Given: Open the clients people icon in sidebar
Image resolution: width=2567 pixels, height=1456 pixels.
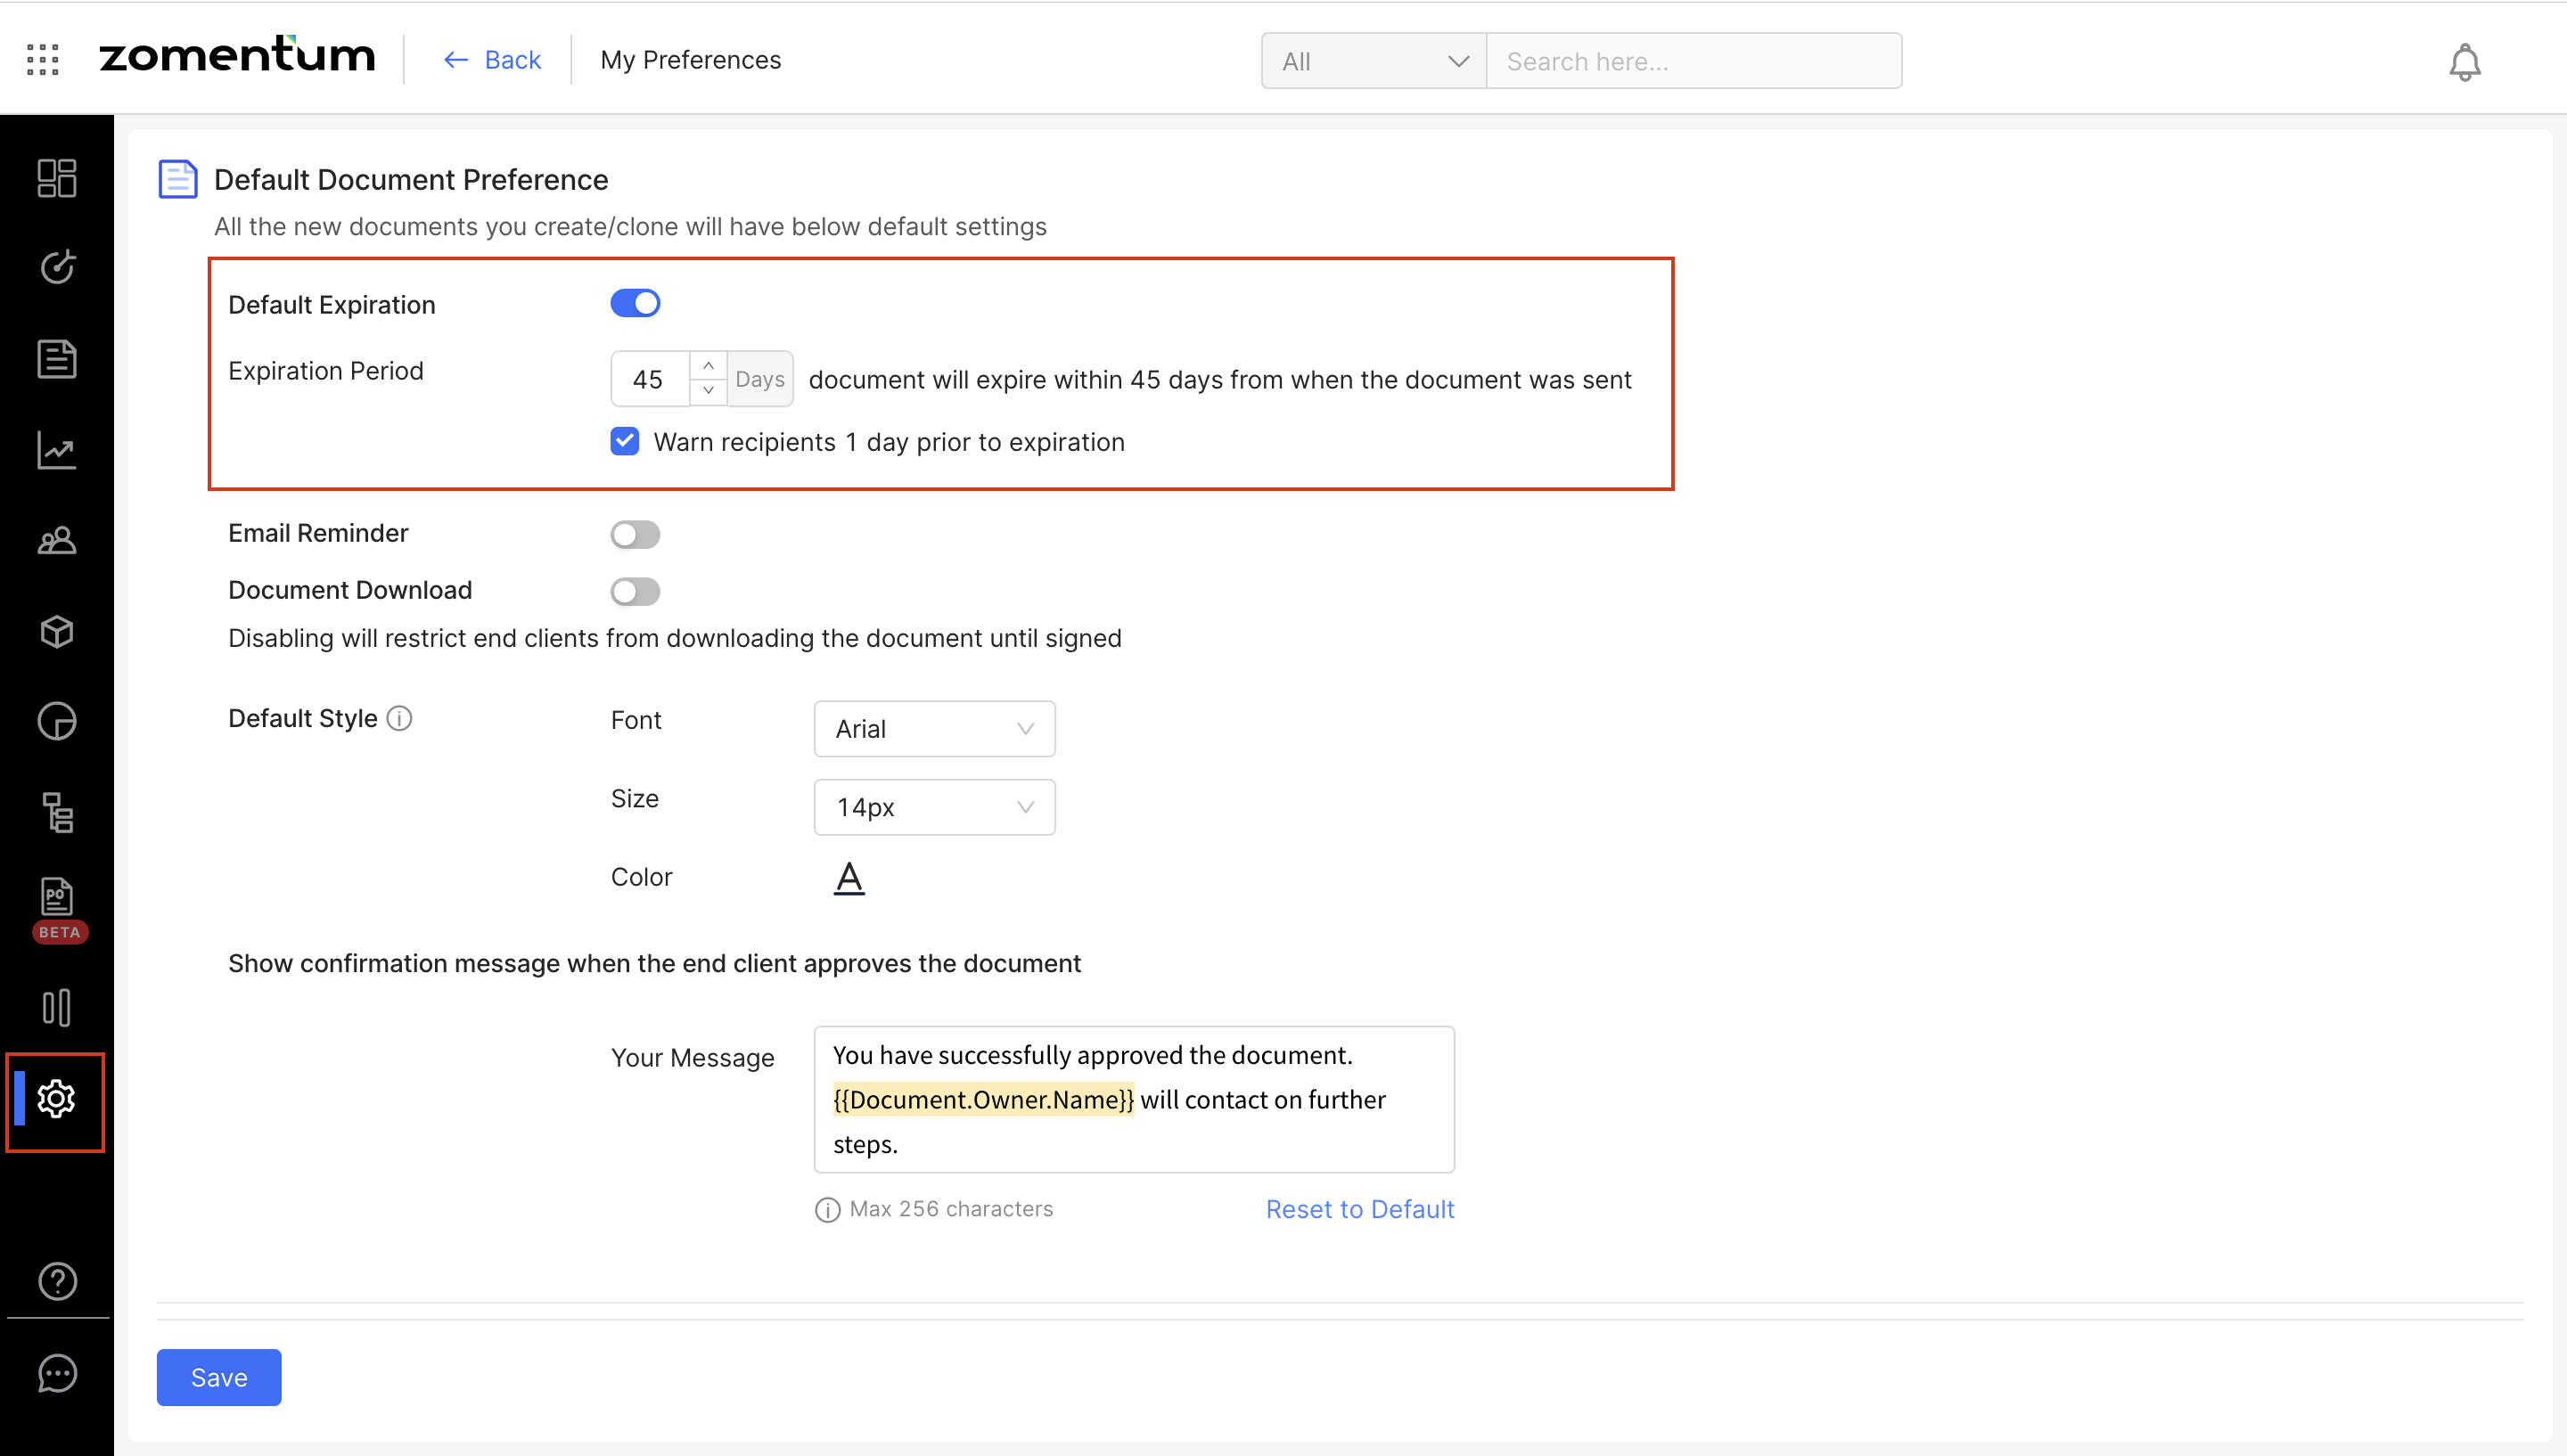Looking at the screenshot, I should pos(57,541).
